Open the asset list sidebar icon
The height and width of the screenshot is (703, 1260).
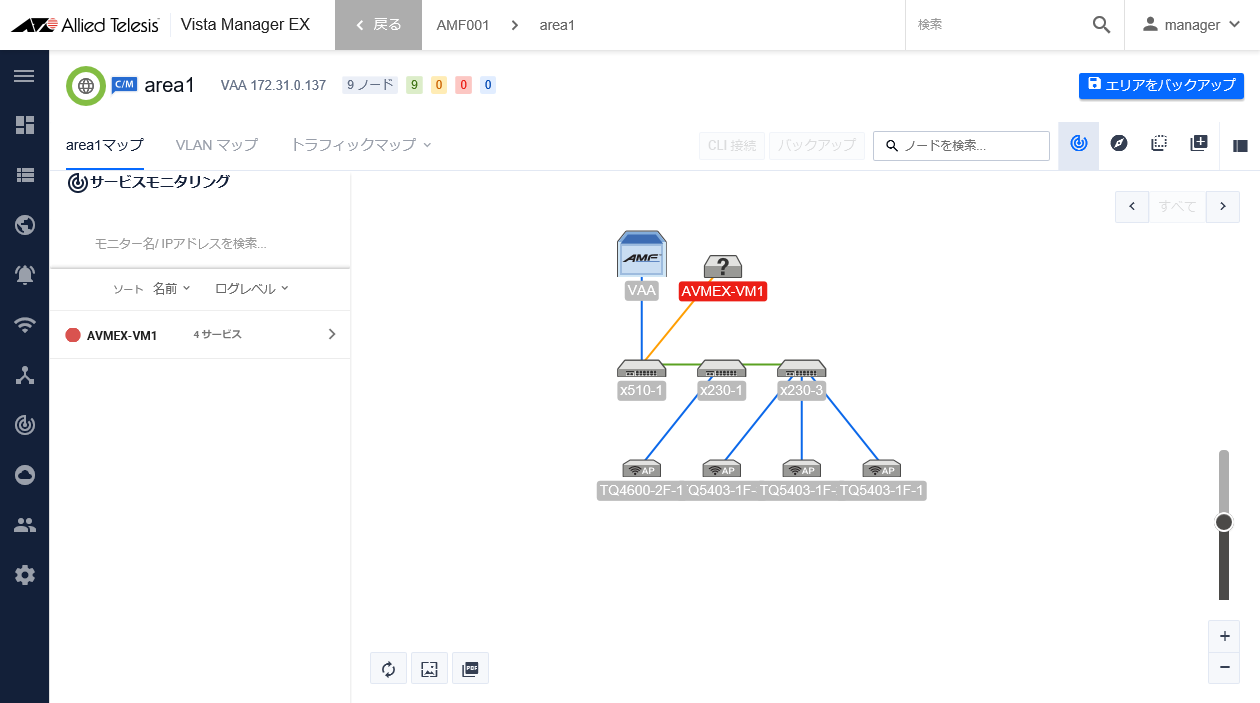(25, 175)
